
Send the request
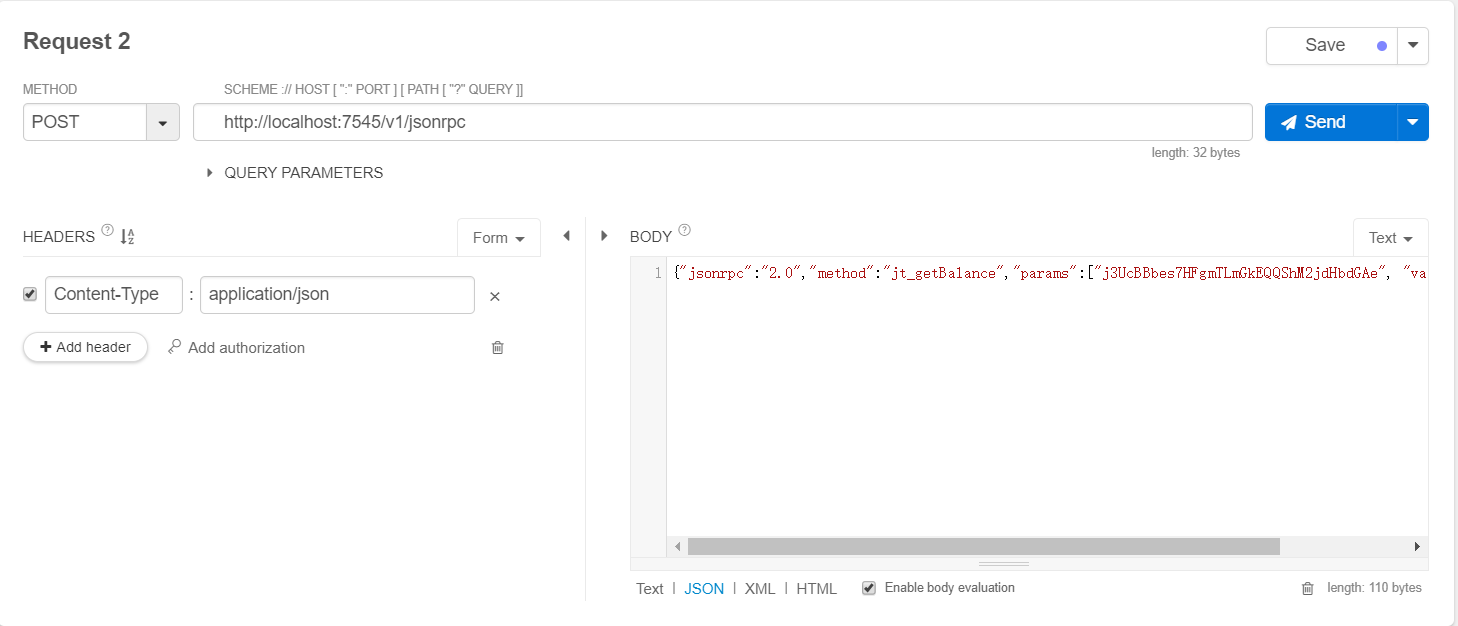click(1331, 122)
